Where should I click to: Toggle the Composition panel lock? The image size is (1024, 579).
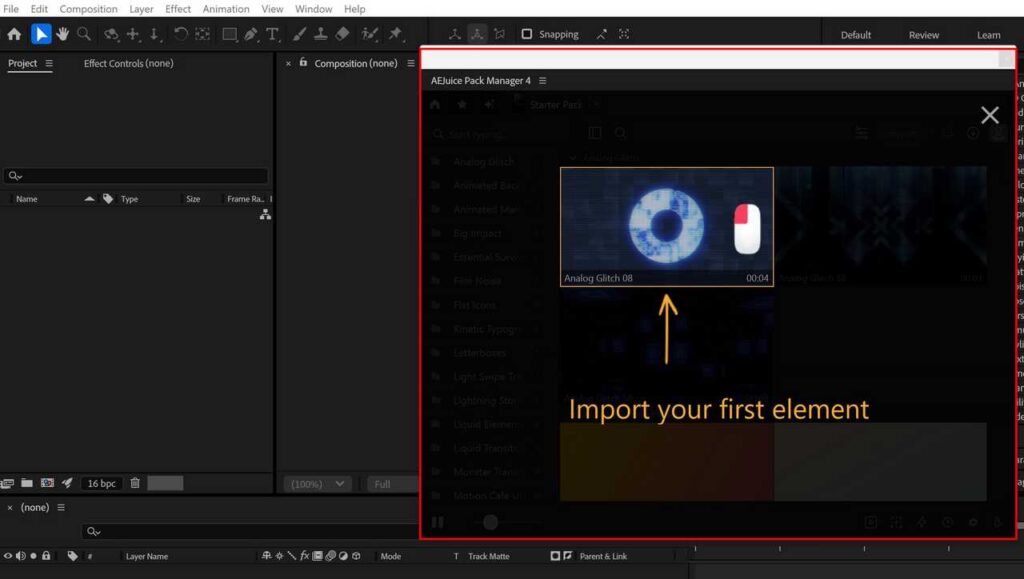coord(303,63)
